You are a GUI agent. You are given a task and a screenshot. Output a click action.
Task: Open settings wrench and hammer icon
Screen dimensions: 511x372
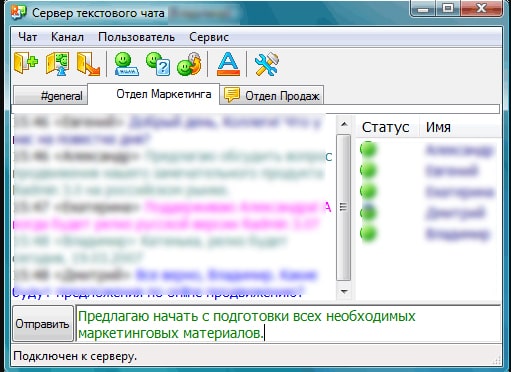pyautogui.click(x=266, y=64)
